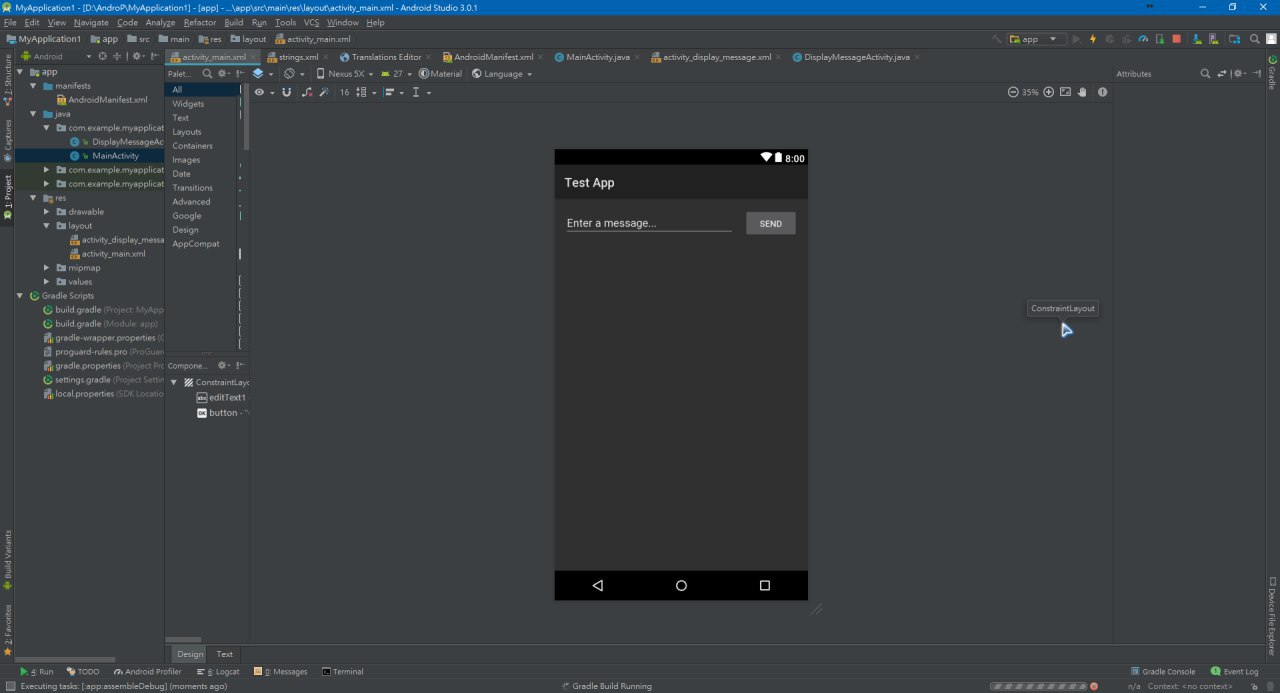Click the SEND button in preview
Image resolution: width=1280 pixels, height=693 pixels.
click(770, 224)
